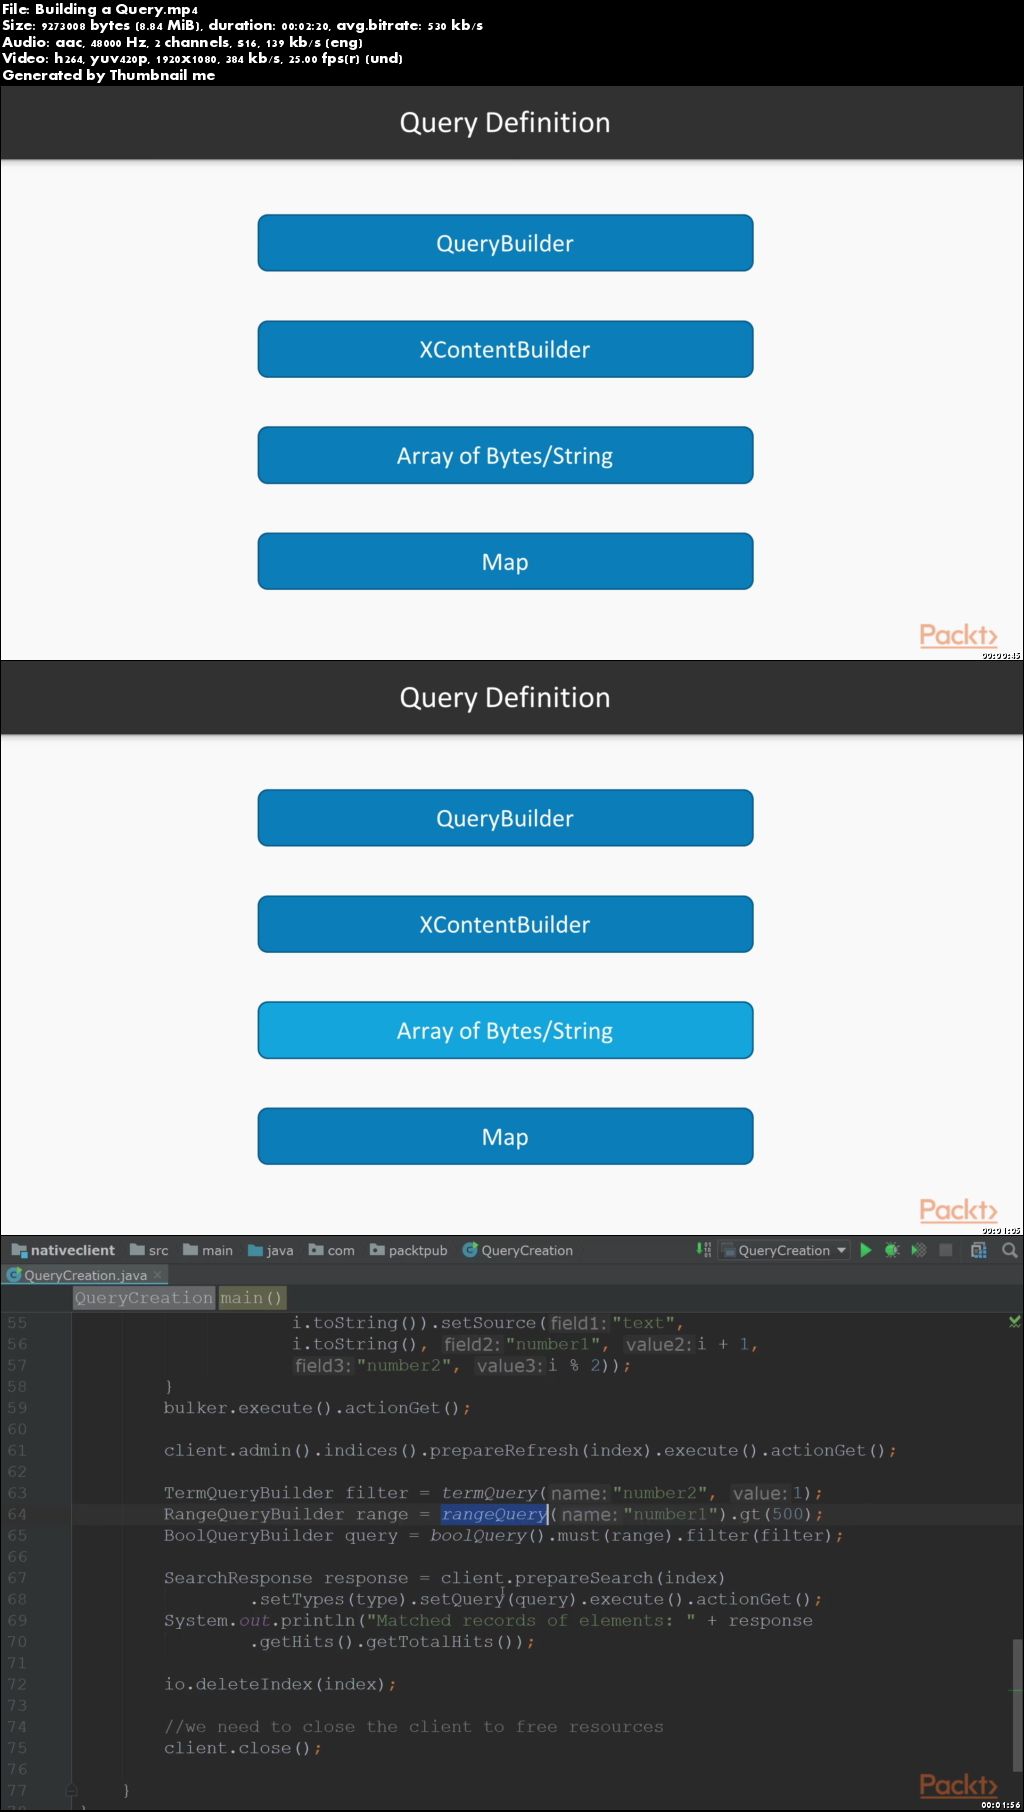Run QueryCreation with coverage icon
This screenshot has width=1024, height=1812.
click(x=919, y=1250)
